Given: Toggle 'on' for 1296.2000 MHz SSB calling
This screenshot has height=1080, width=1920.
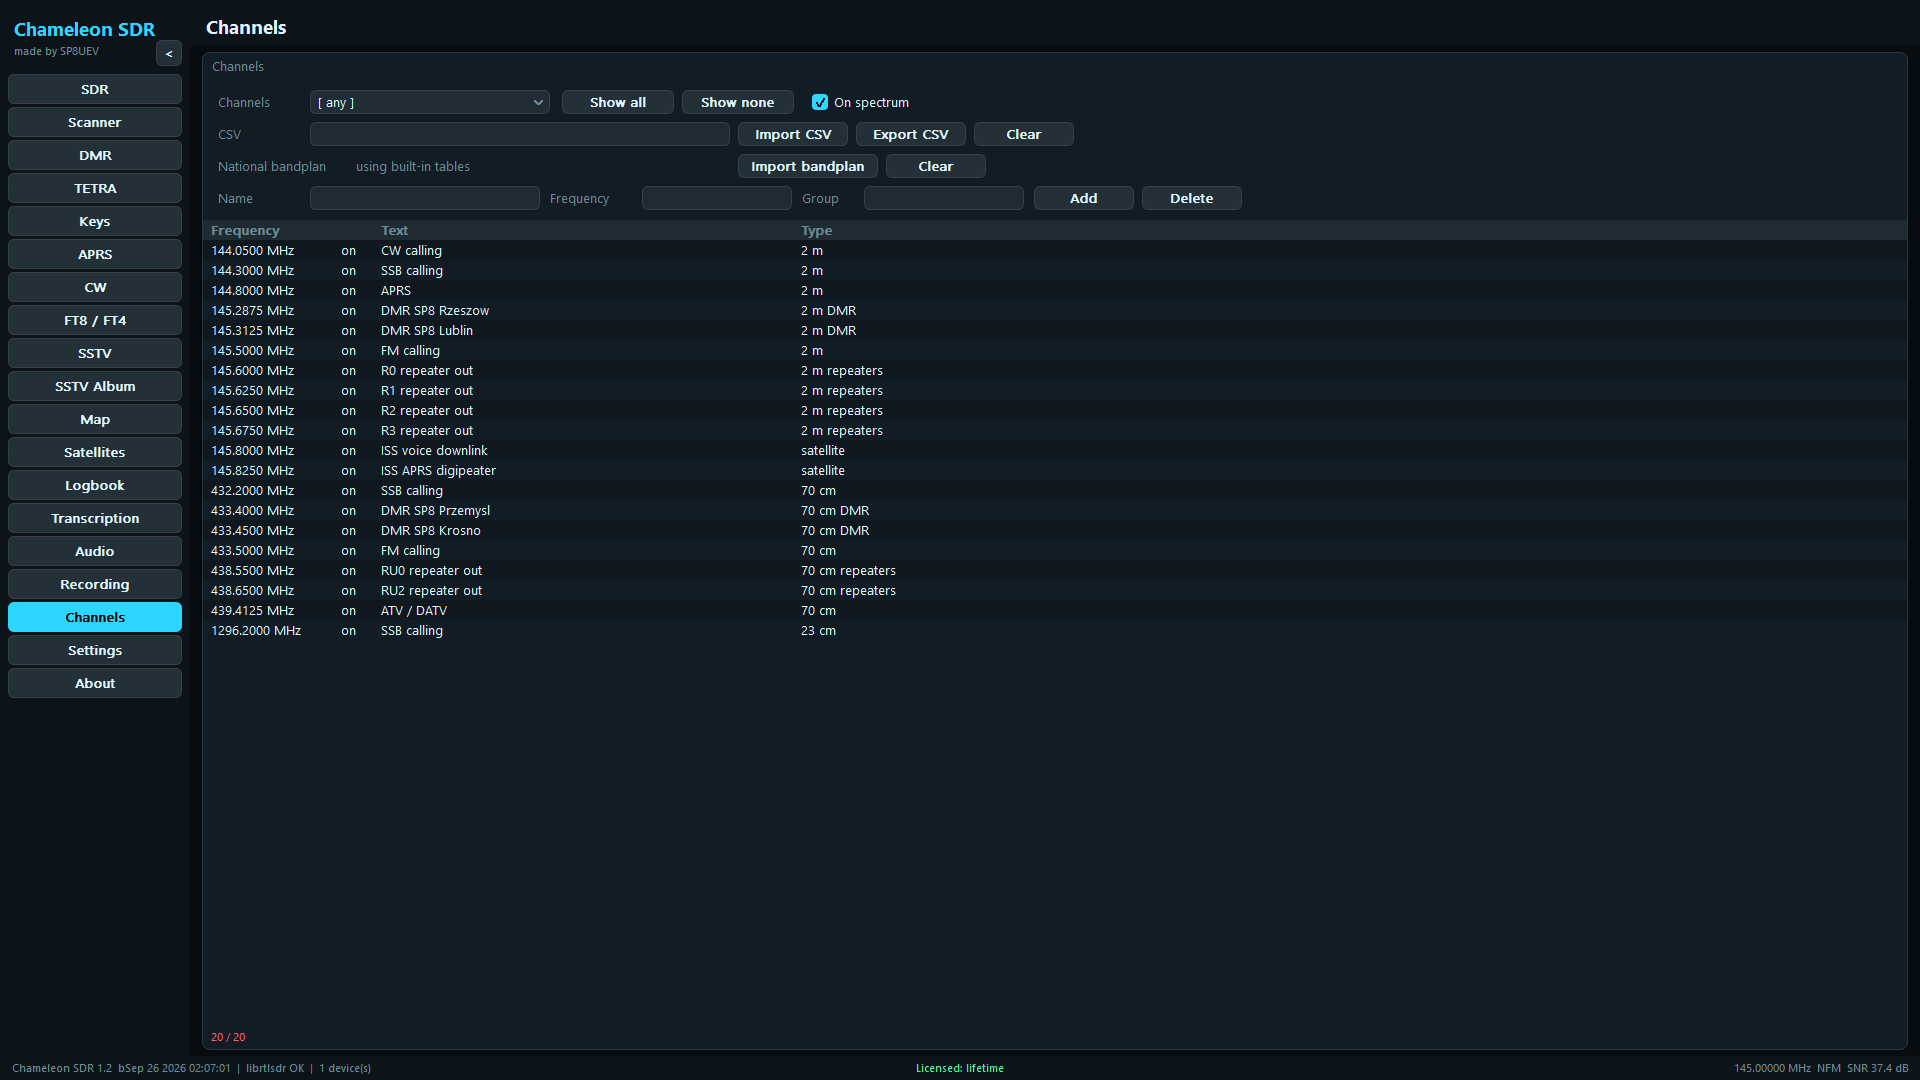Looking at the screenshot, I should tap(348, 631).
